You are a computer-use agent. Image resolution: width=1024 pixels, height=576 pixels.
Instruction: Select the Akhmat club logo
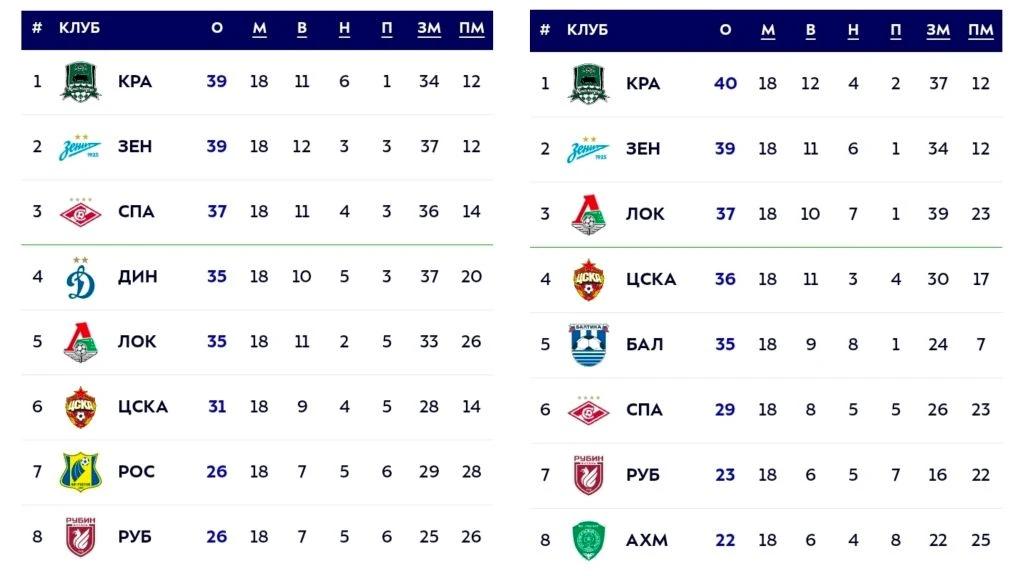589,540
